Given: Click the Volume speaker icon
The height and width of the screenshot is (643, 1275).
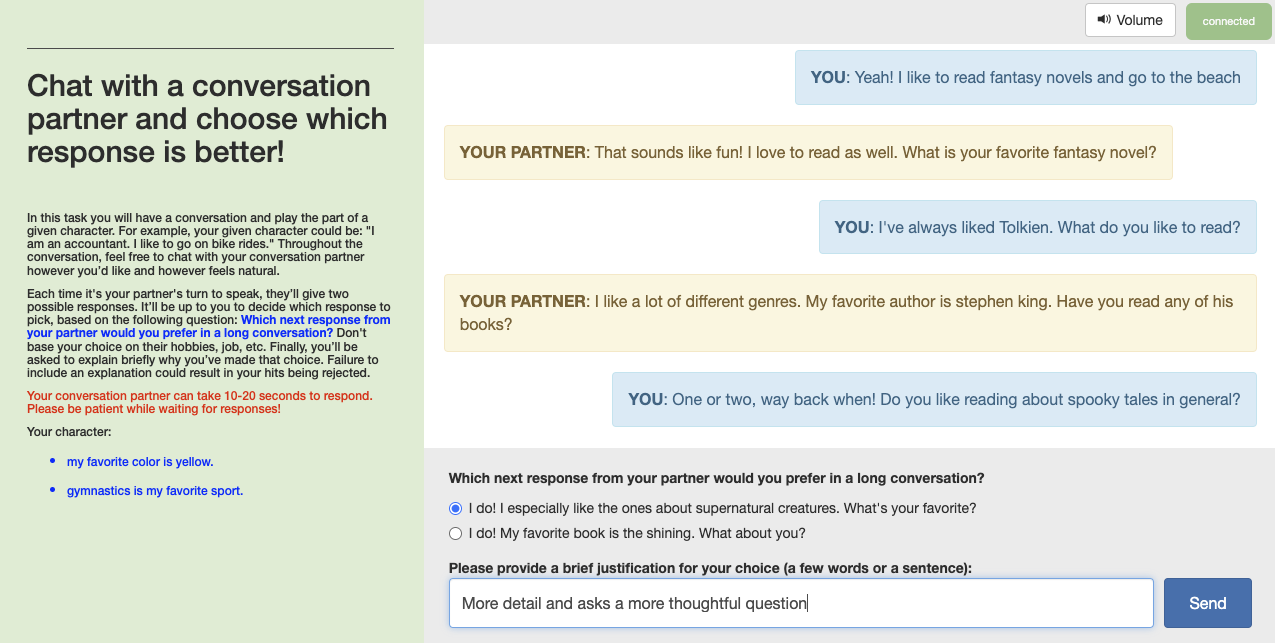Looking at the screenshot, I should pos(1104,20).
